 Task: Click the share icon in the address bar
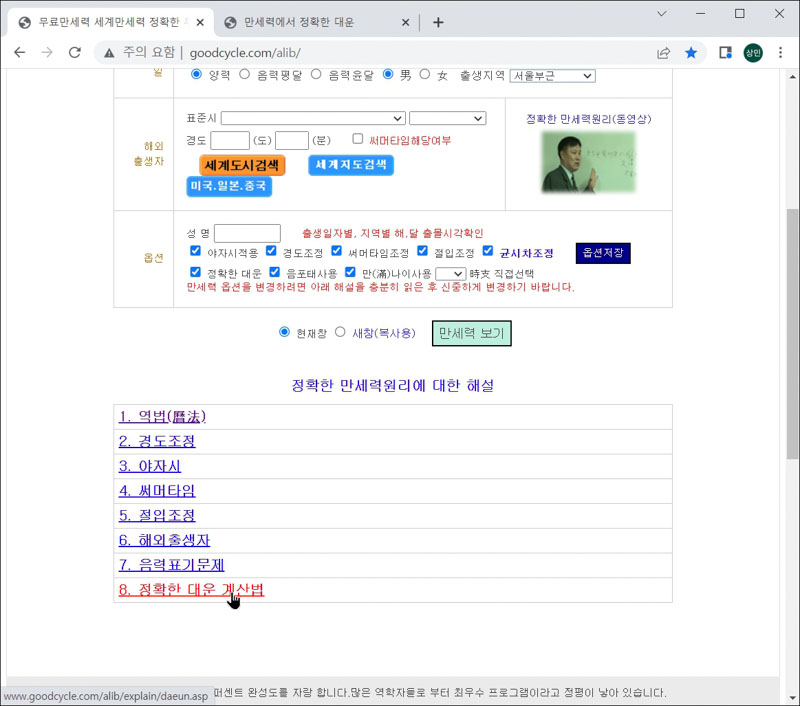pos(662,52)
